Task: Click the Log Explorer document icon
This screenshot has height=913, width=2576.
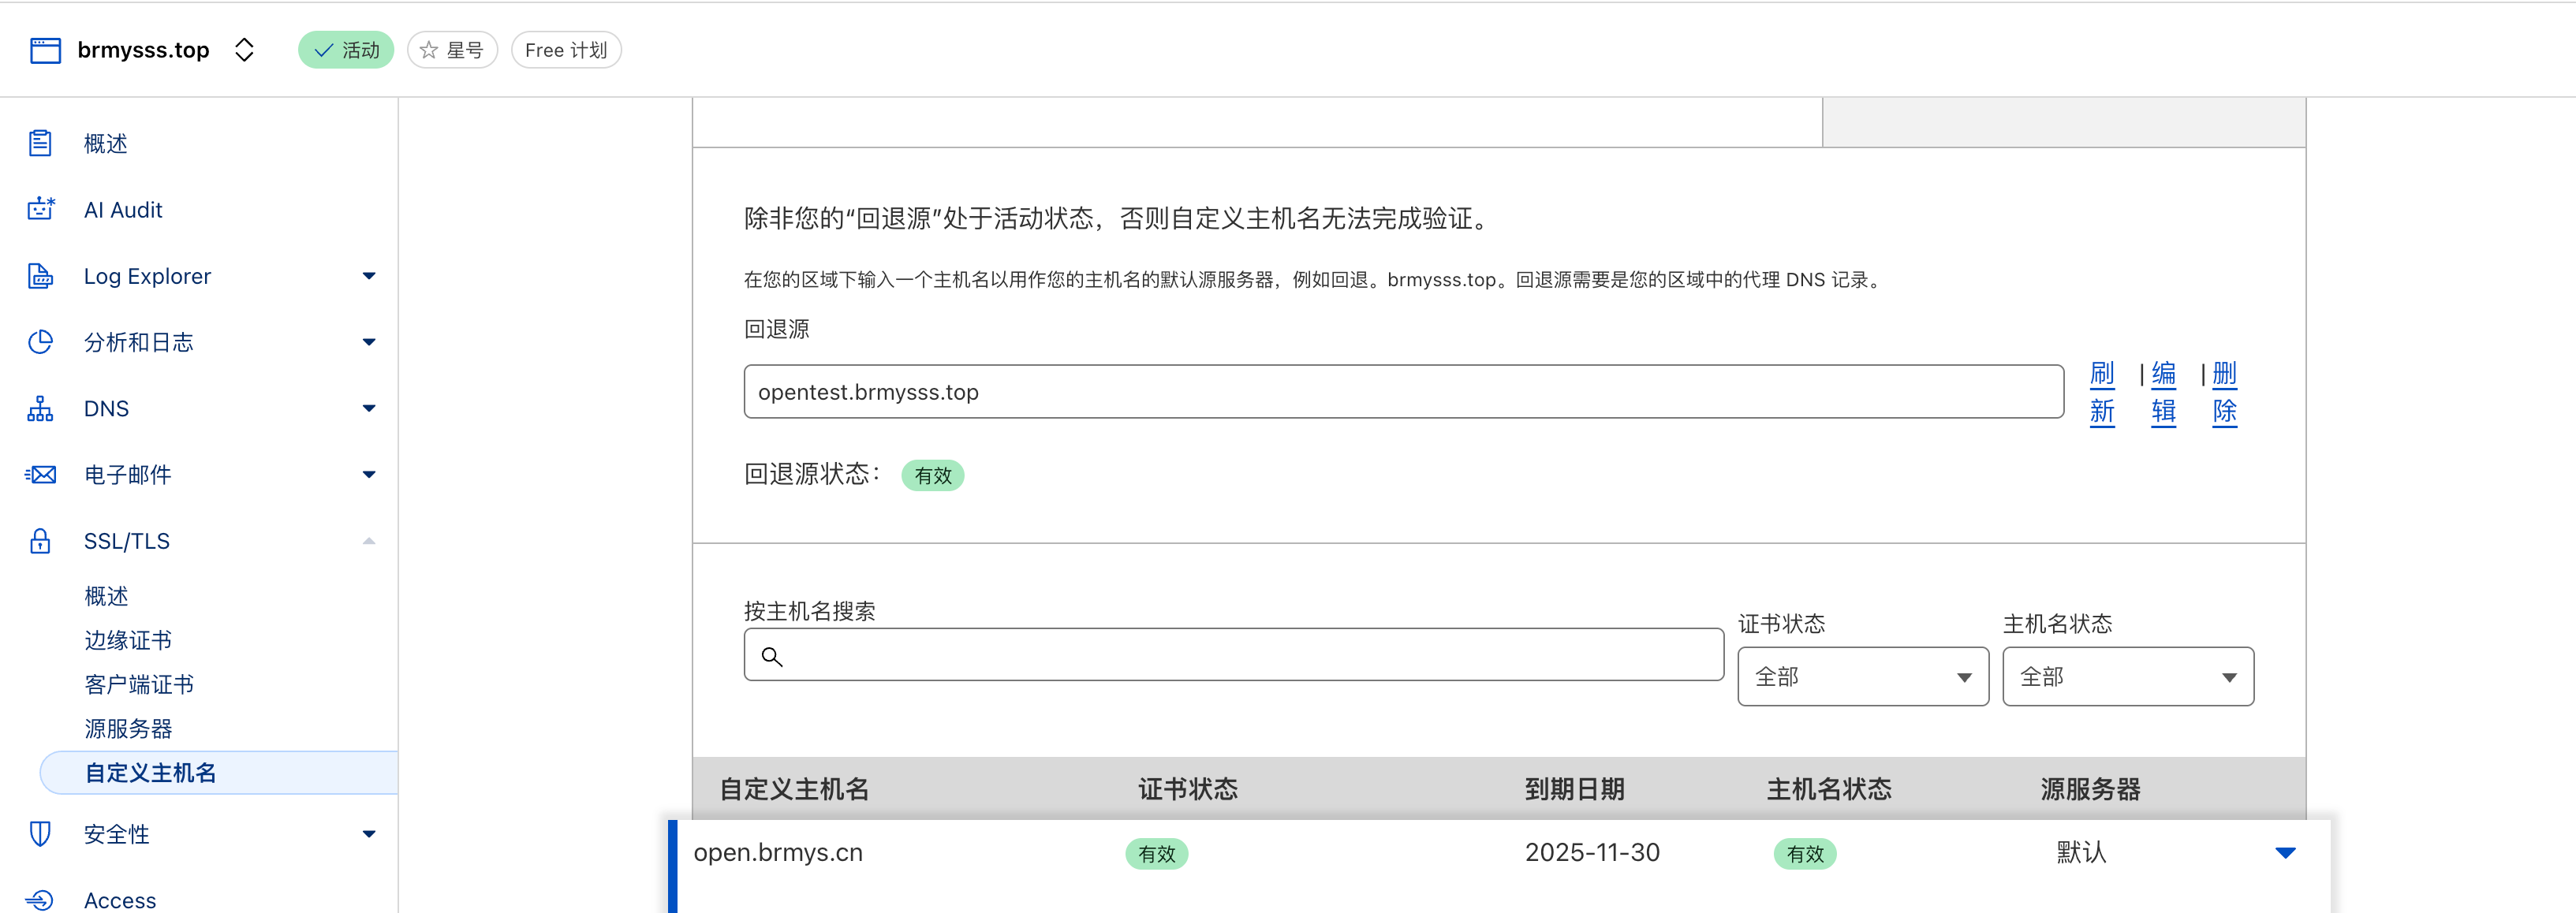Action: tap(40, 276)
